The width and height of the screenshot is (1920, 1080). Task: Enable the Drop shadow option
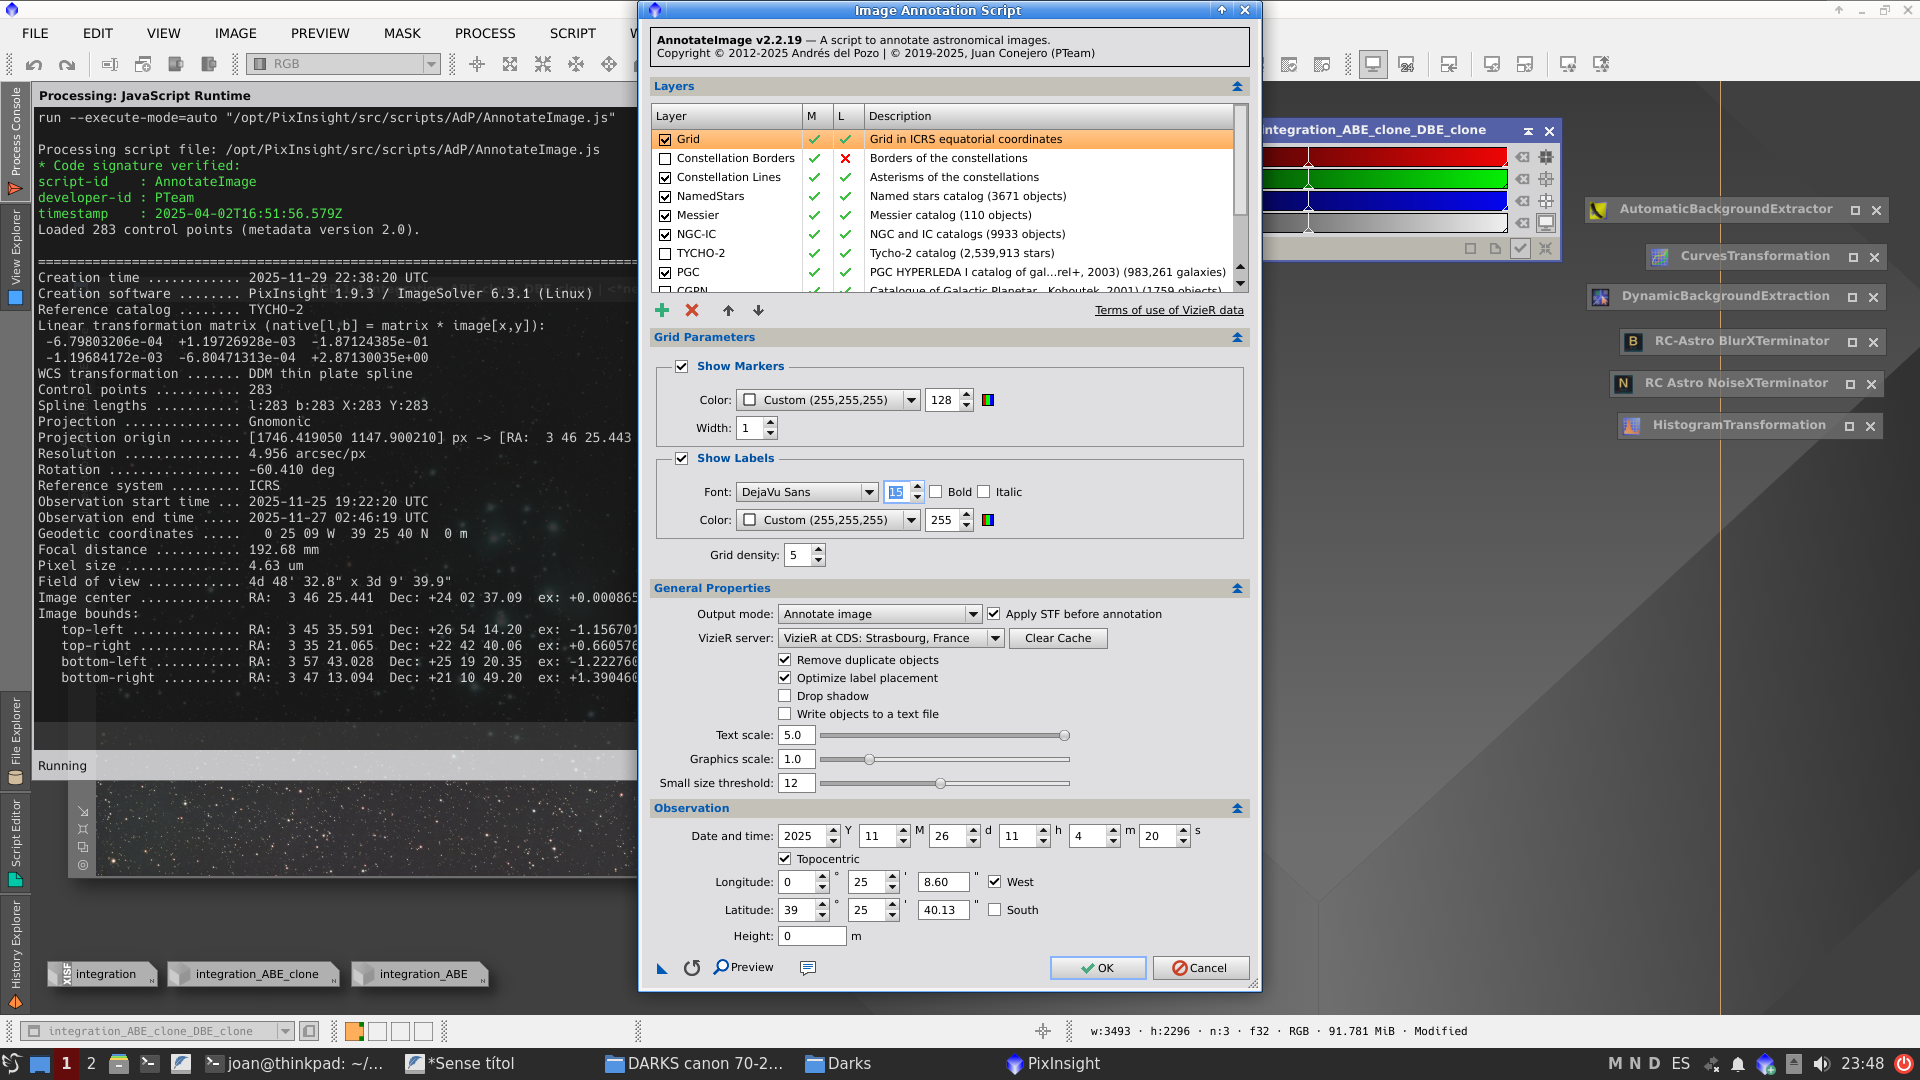pos(786,695)
